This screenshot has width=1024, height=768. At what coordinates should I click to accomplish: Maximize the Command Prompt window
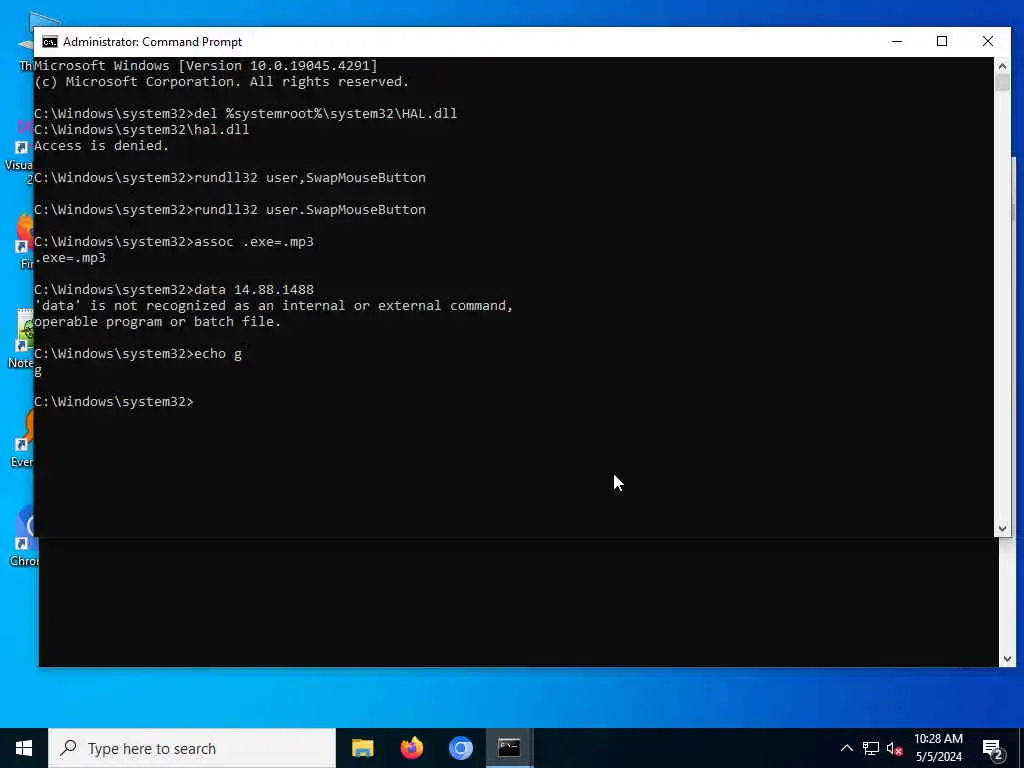(x=942, y=42)
